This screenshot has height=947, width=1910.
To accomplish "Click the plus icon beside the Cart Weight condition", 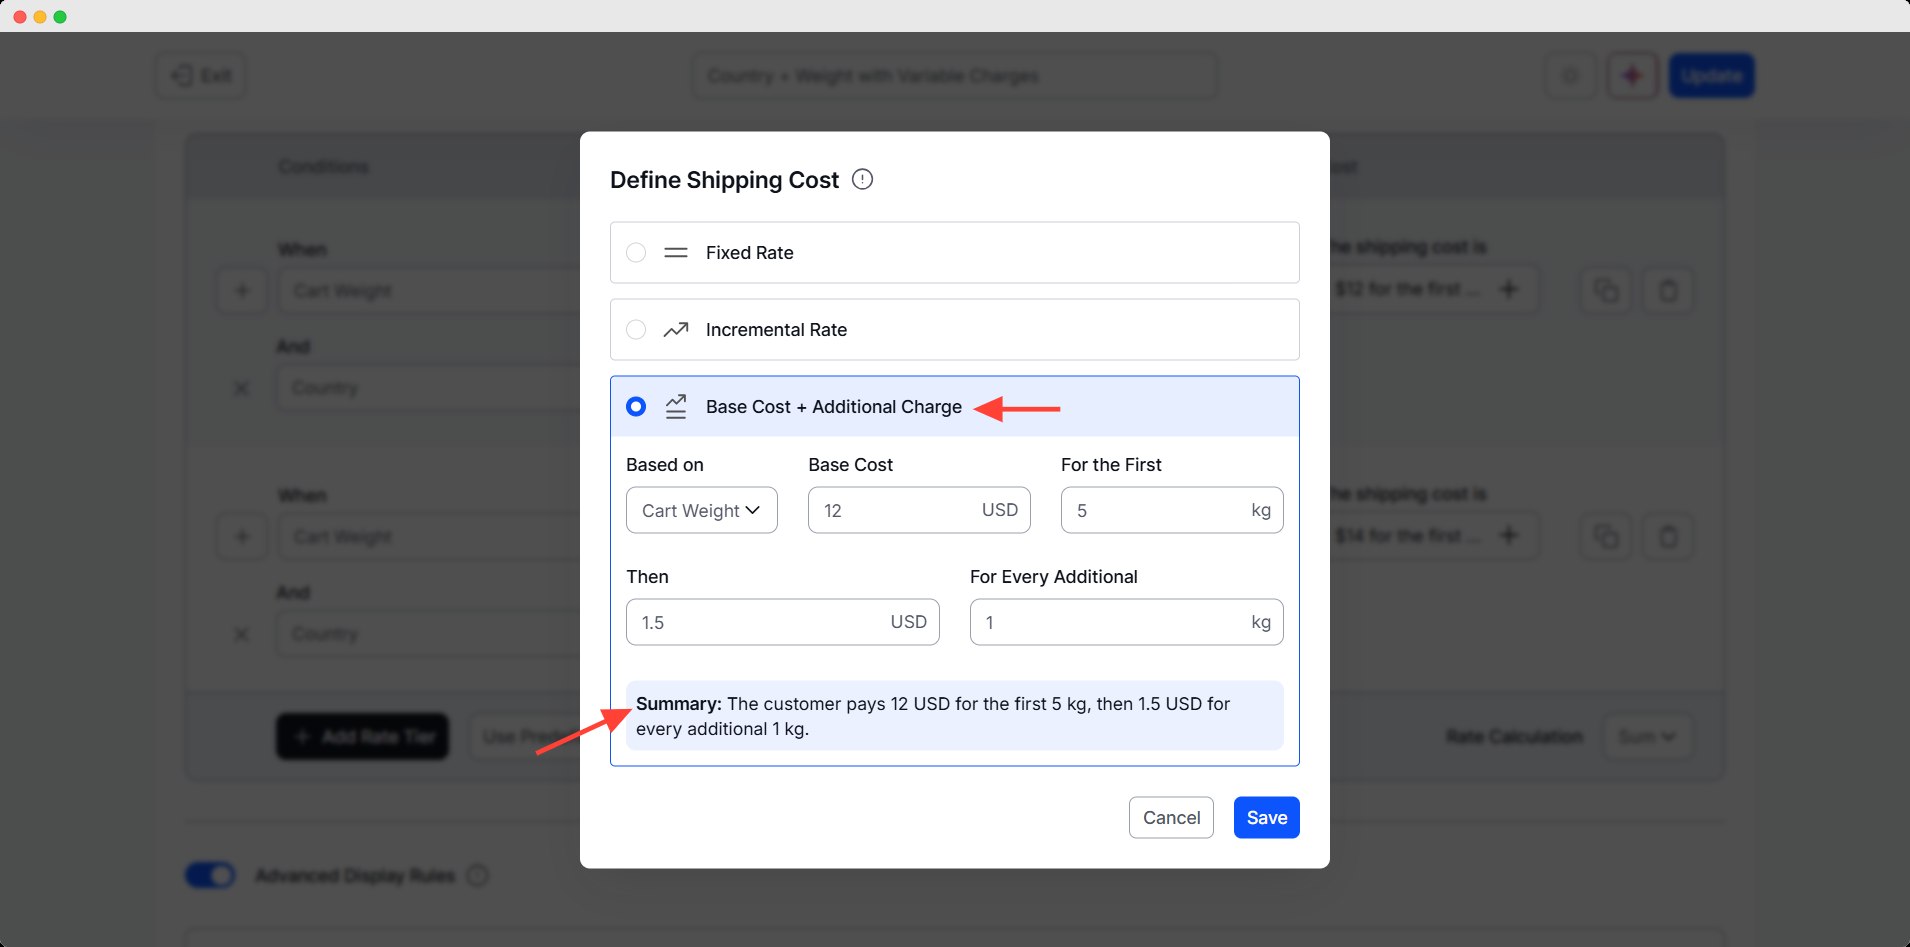I will pyautogui.click(x=241, y=290).
